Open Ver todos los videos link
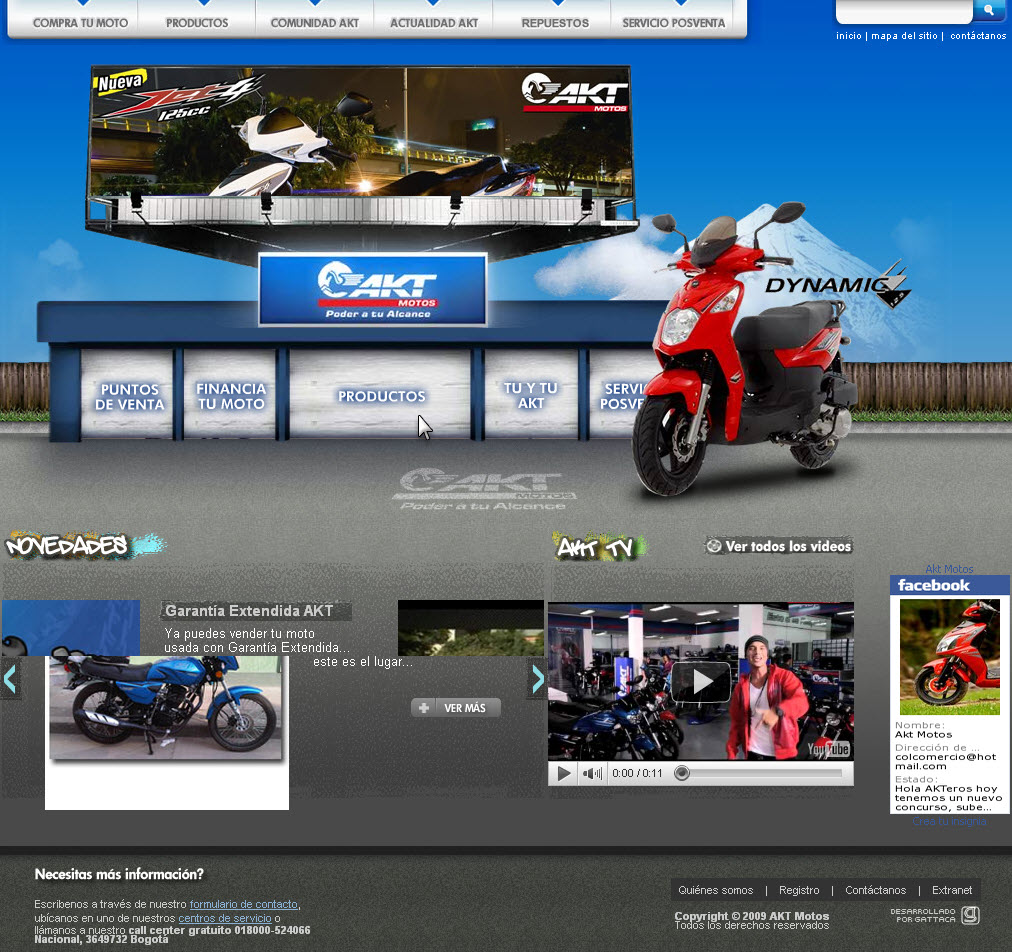The image size is (1012, 952). click(x=779, y=546)
